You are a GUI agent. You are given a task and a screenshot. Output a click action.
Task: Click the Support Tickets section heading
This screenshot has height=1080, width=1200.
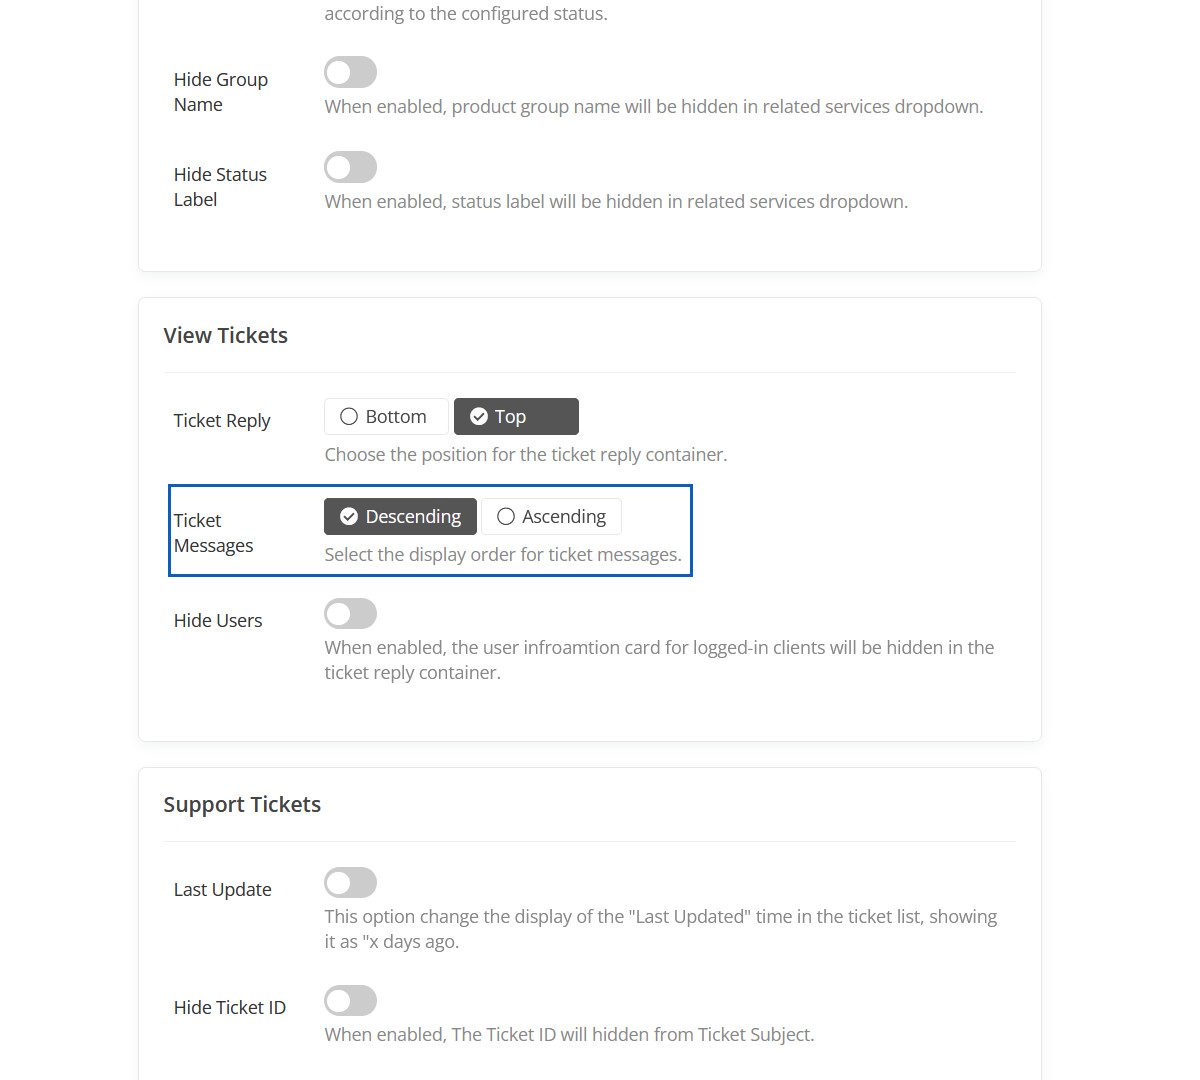242,805
